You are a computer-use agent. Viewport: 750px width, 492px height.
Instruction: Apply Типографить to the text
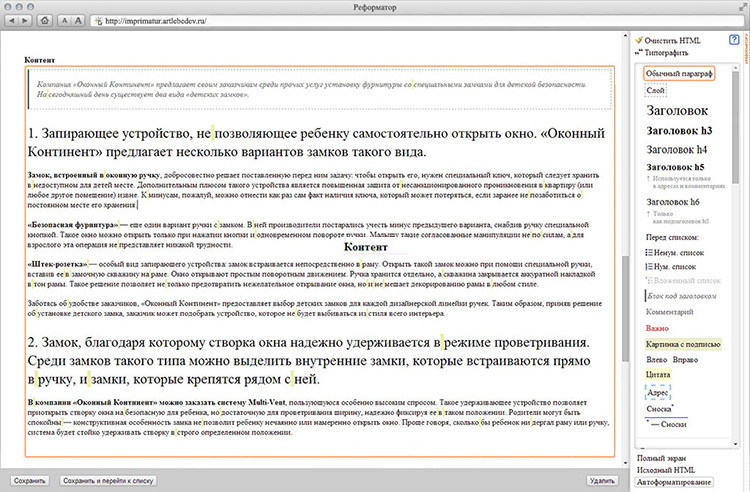click(x=662, y=53)
